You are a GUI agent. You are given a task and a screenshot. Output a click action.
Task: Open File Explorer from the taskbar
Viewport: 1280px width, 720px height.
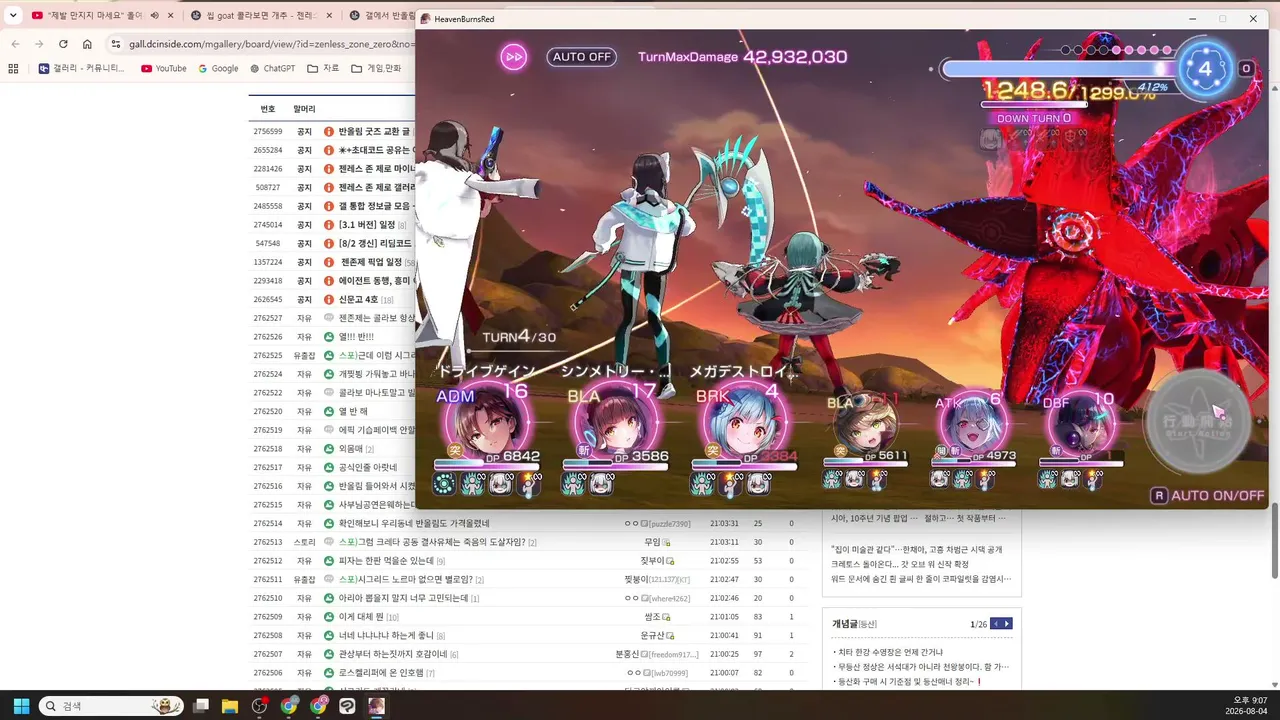pyautogui.click(x=230, y=706)
